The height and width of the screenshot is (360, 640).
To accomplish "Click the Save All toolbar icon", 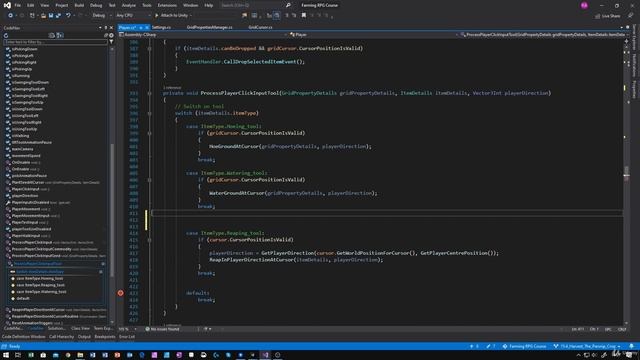I will 58,16.
